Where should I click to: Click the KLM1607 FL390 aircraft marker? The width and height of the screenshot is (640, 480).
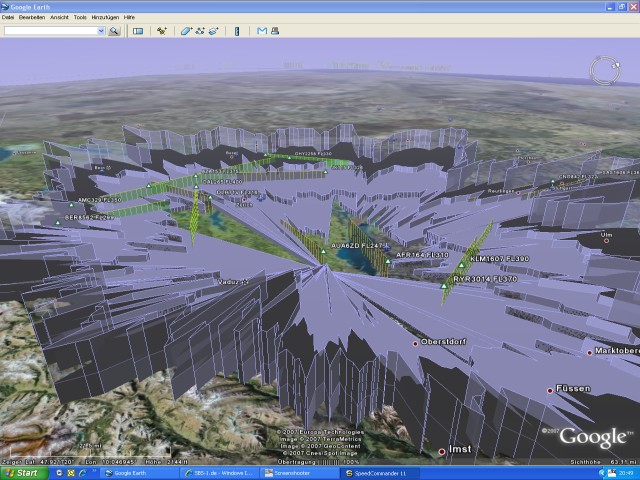(x=462, y=265)
